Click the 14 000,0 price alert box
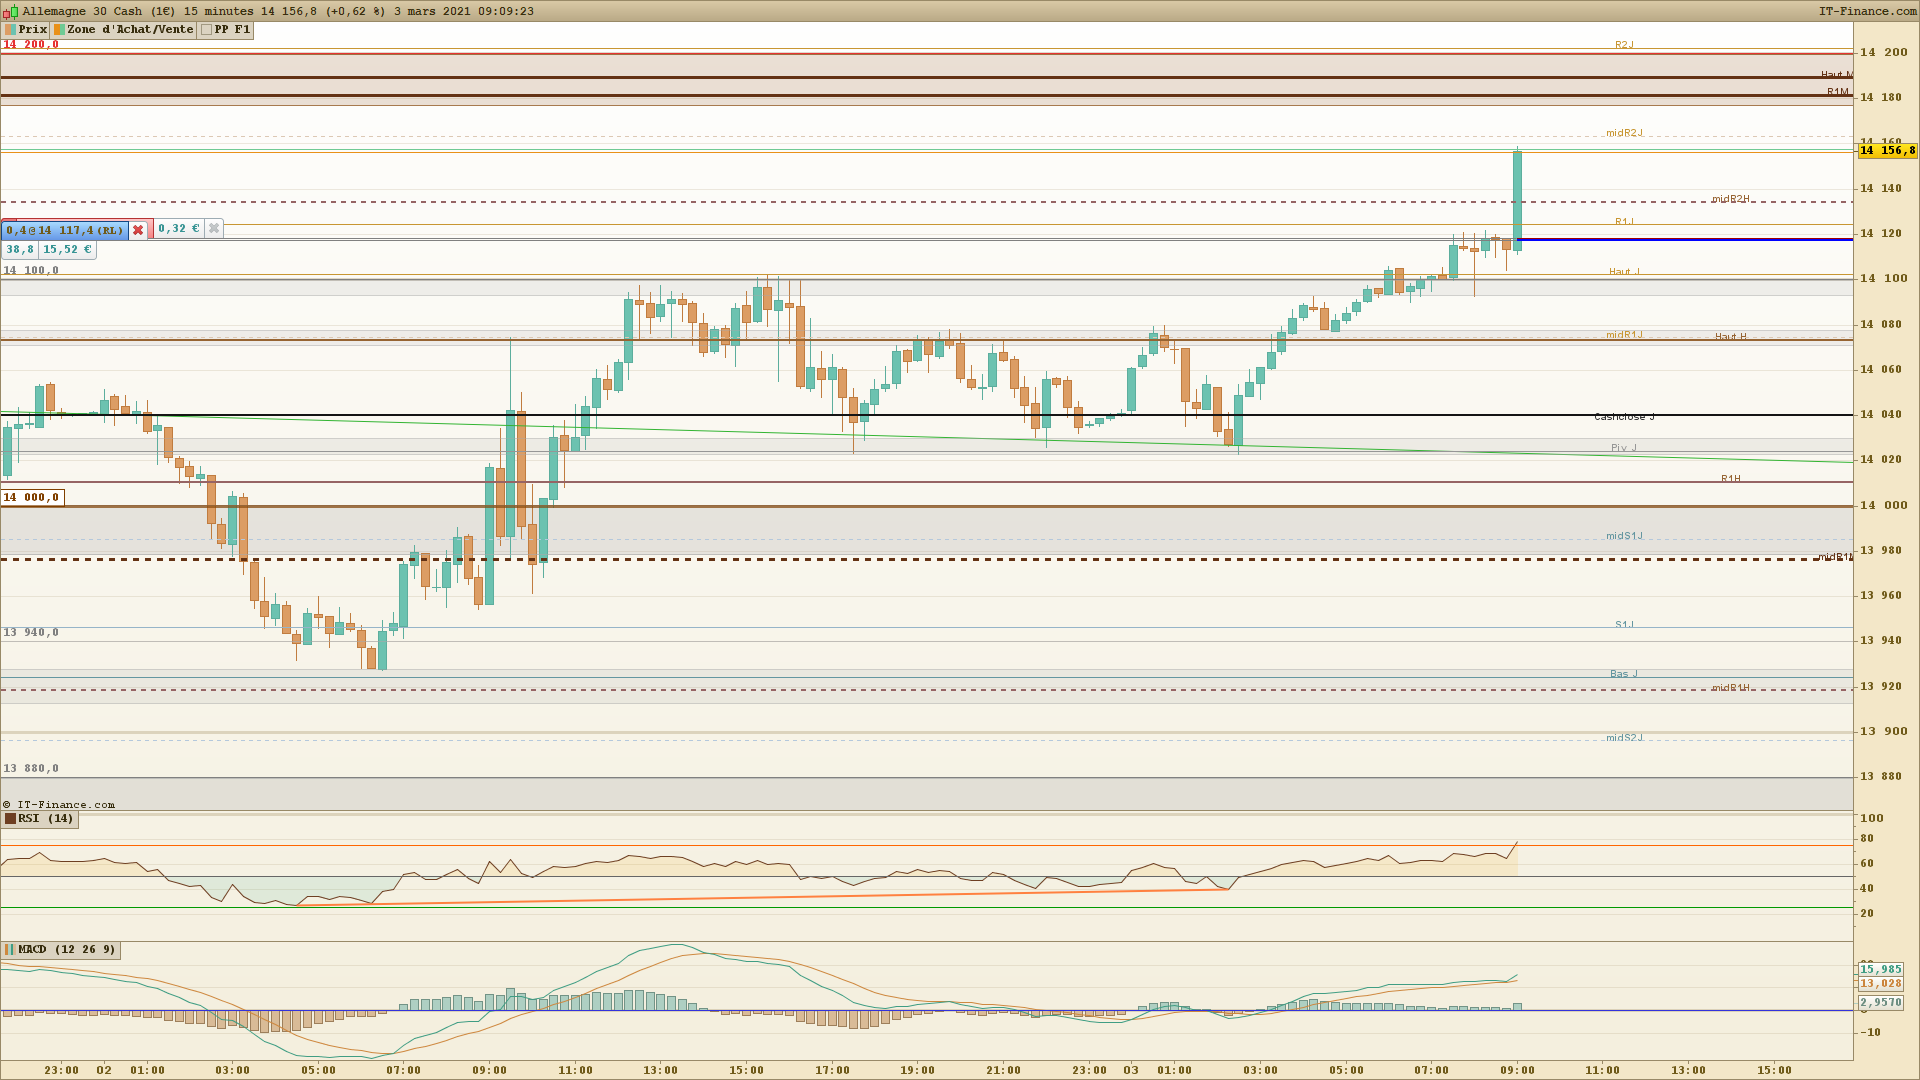 point(32,498)
